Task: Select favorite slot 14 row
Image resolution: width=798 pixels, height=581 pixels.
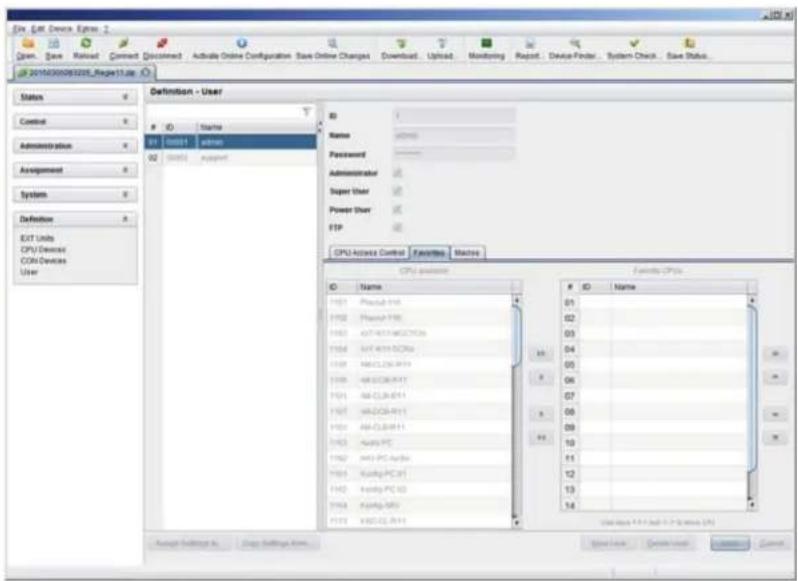Action: [x=654, y=505]
